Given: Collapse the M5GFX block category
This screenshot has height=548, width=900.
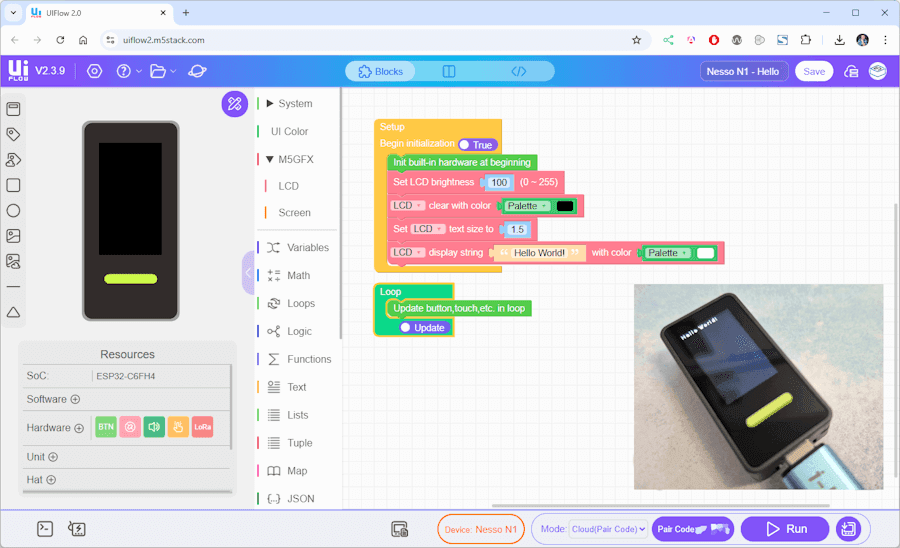Looking at the screenshot, I should click(x=294, y=159).
